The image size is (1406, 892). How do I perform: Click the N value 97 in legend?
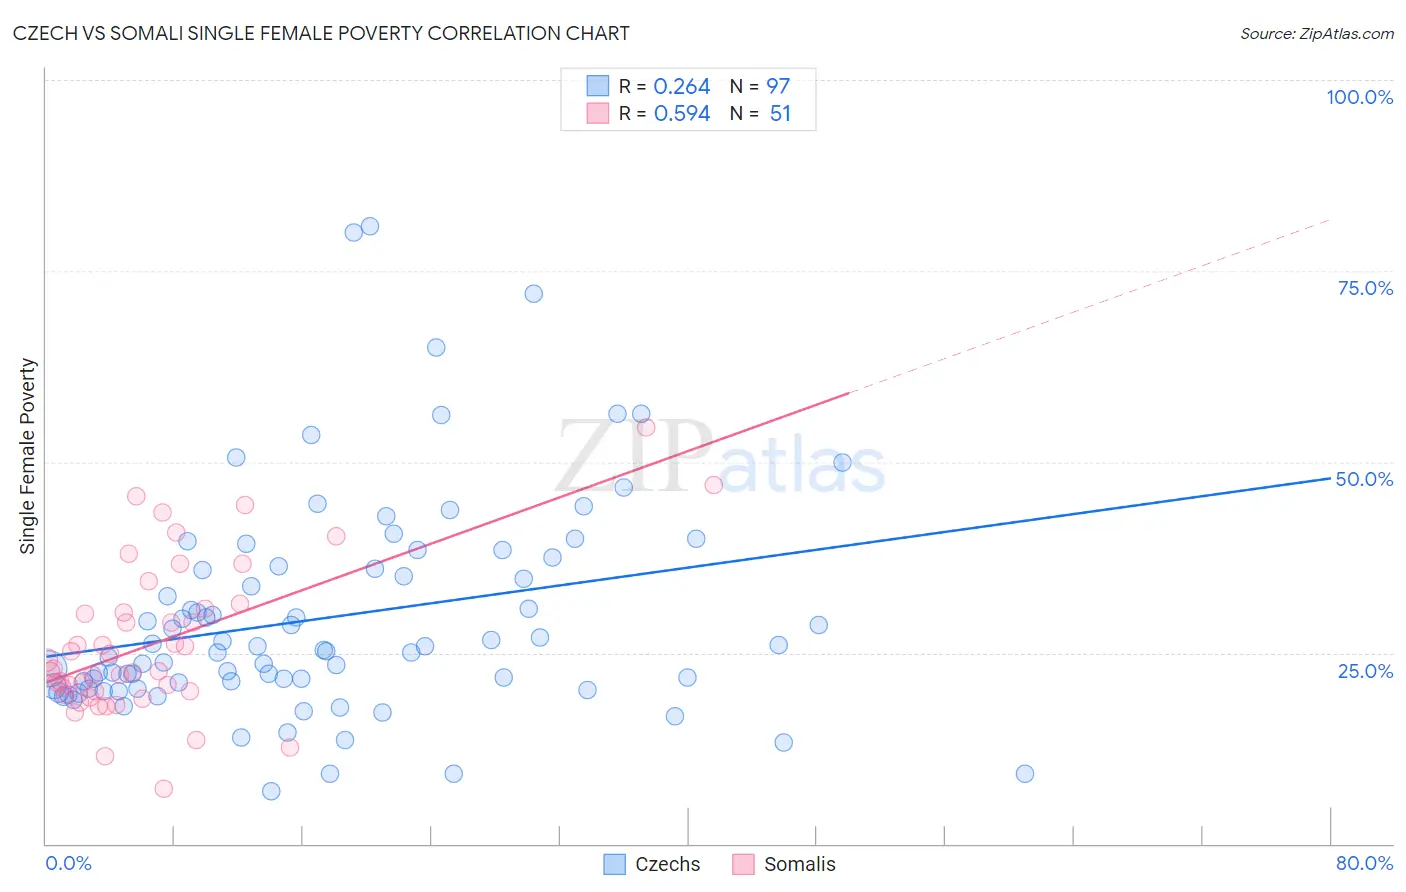click(778, 86)
